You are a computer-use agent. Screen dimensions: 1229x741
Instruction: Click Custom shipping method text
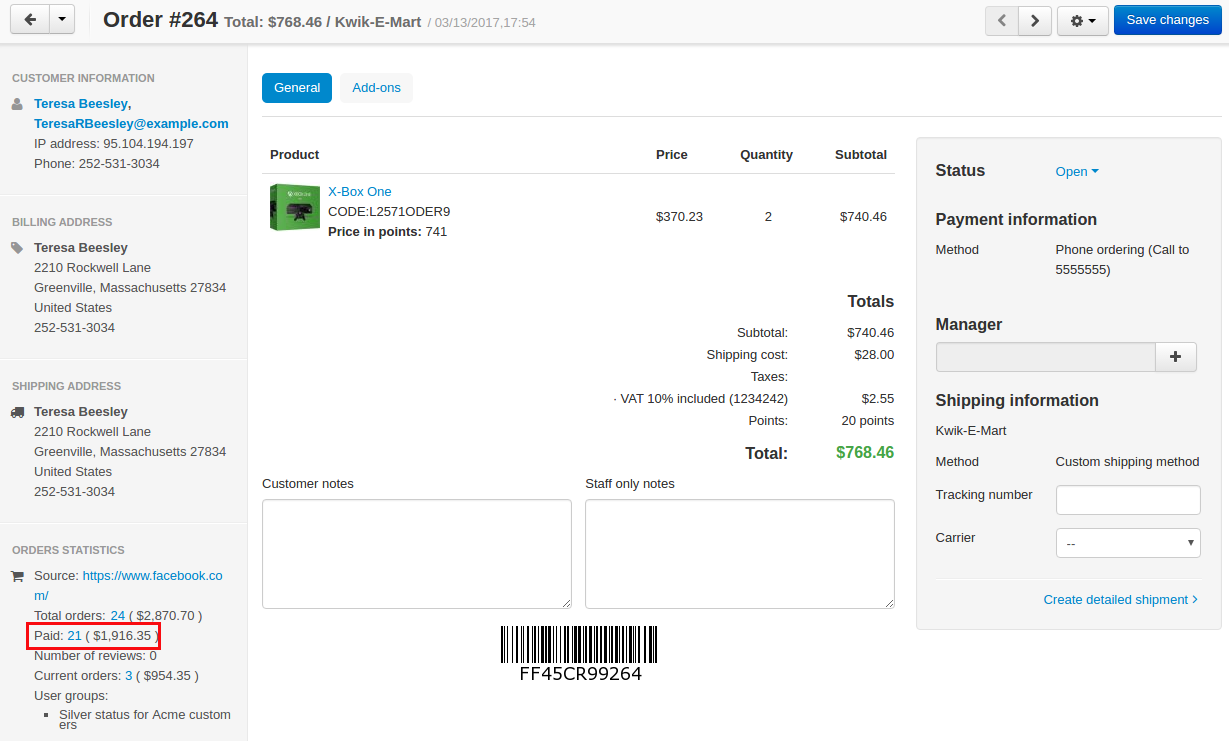pyautogui.click(x=1127, y=462)
